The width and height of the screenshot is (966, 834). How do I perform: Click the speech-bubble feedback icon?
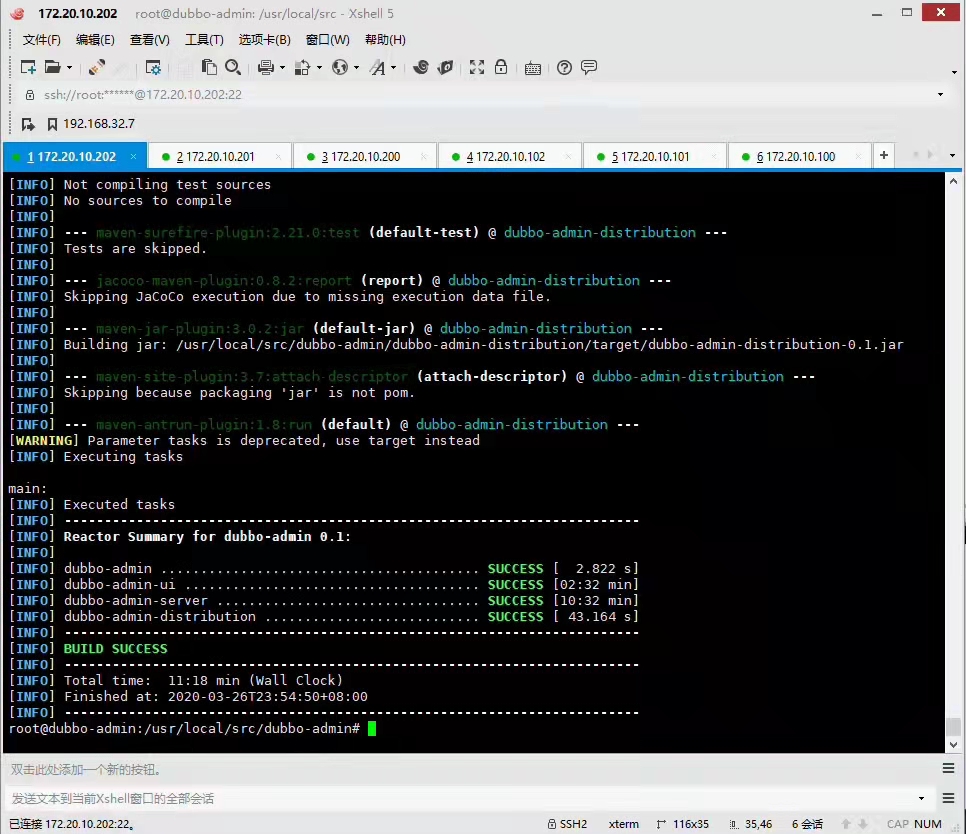click(x=589, y=67)
